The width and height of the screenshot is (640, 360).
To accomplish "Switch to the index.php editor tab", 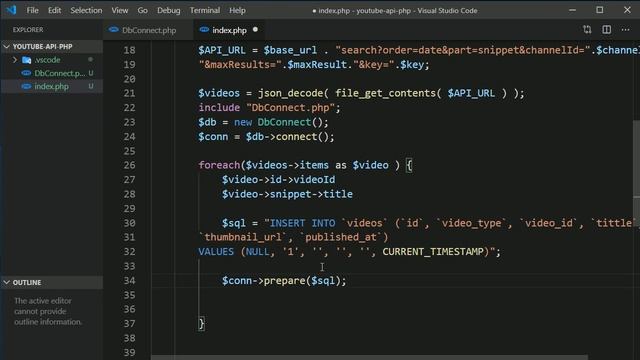I will [x=229, y=30].
